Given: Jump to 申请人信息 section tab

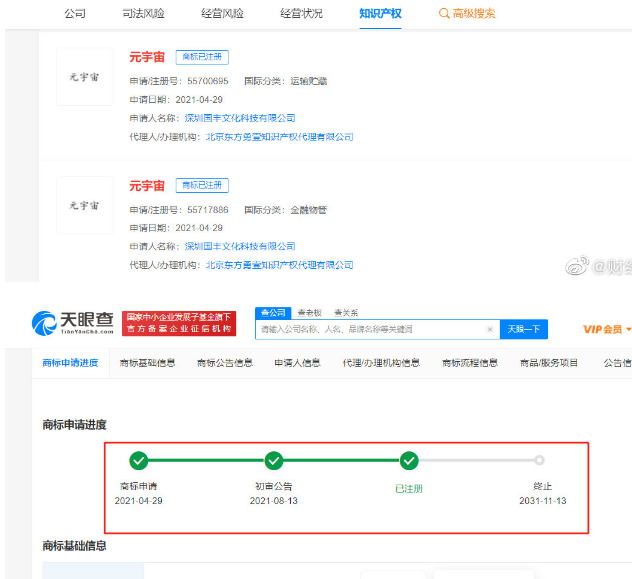Looking at the screenshot, I should [x=297, y=363].
